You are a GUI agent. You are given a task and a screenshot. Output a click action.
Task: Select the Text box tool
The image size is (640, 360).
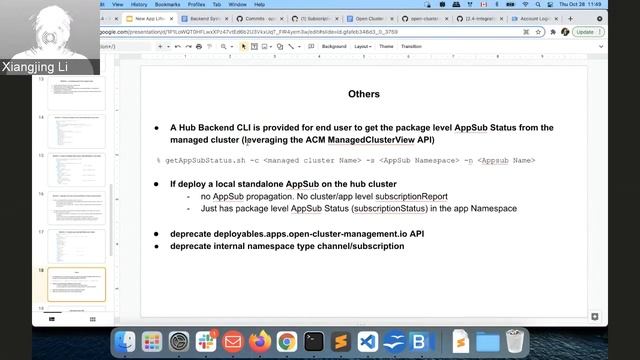click(254, 47)
